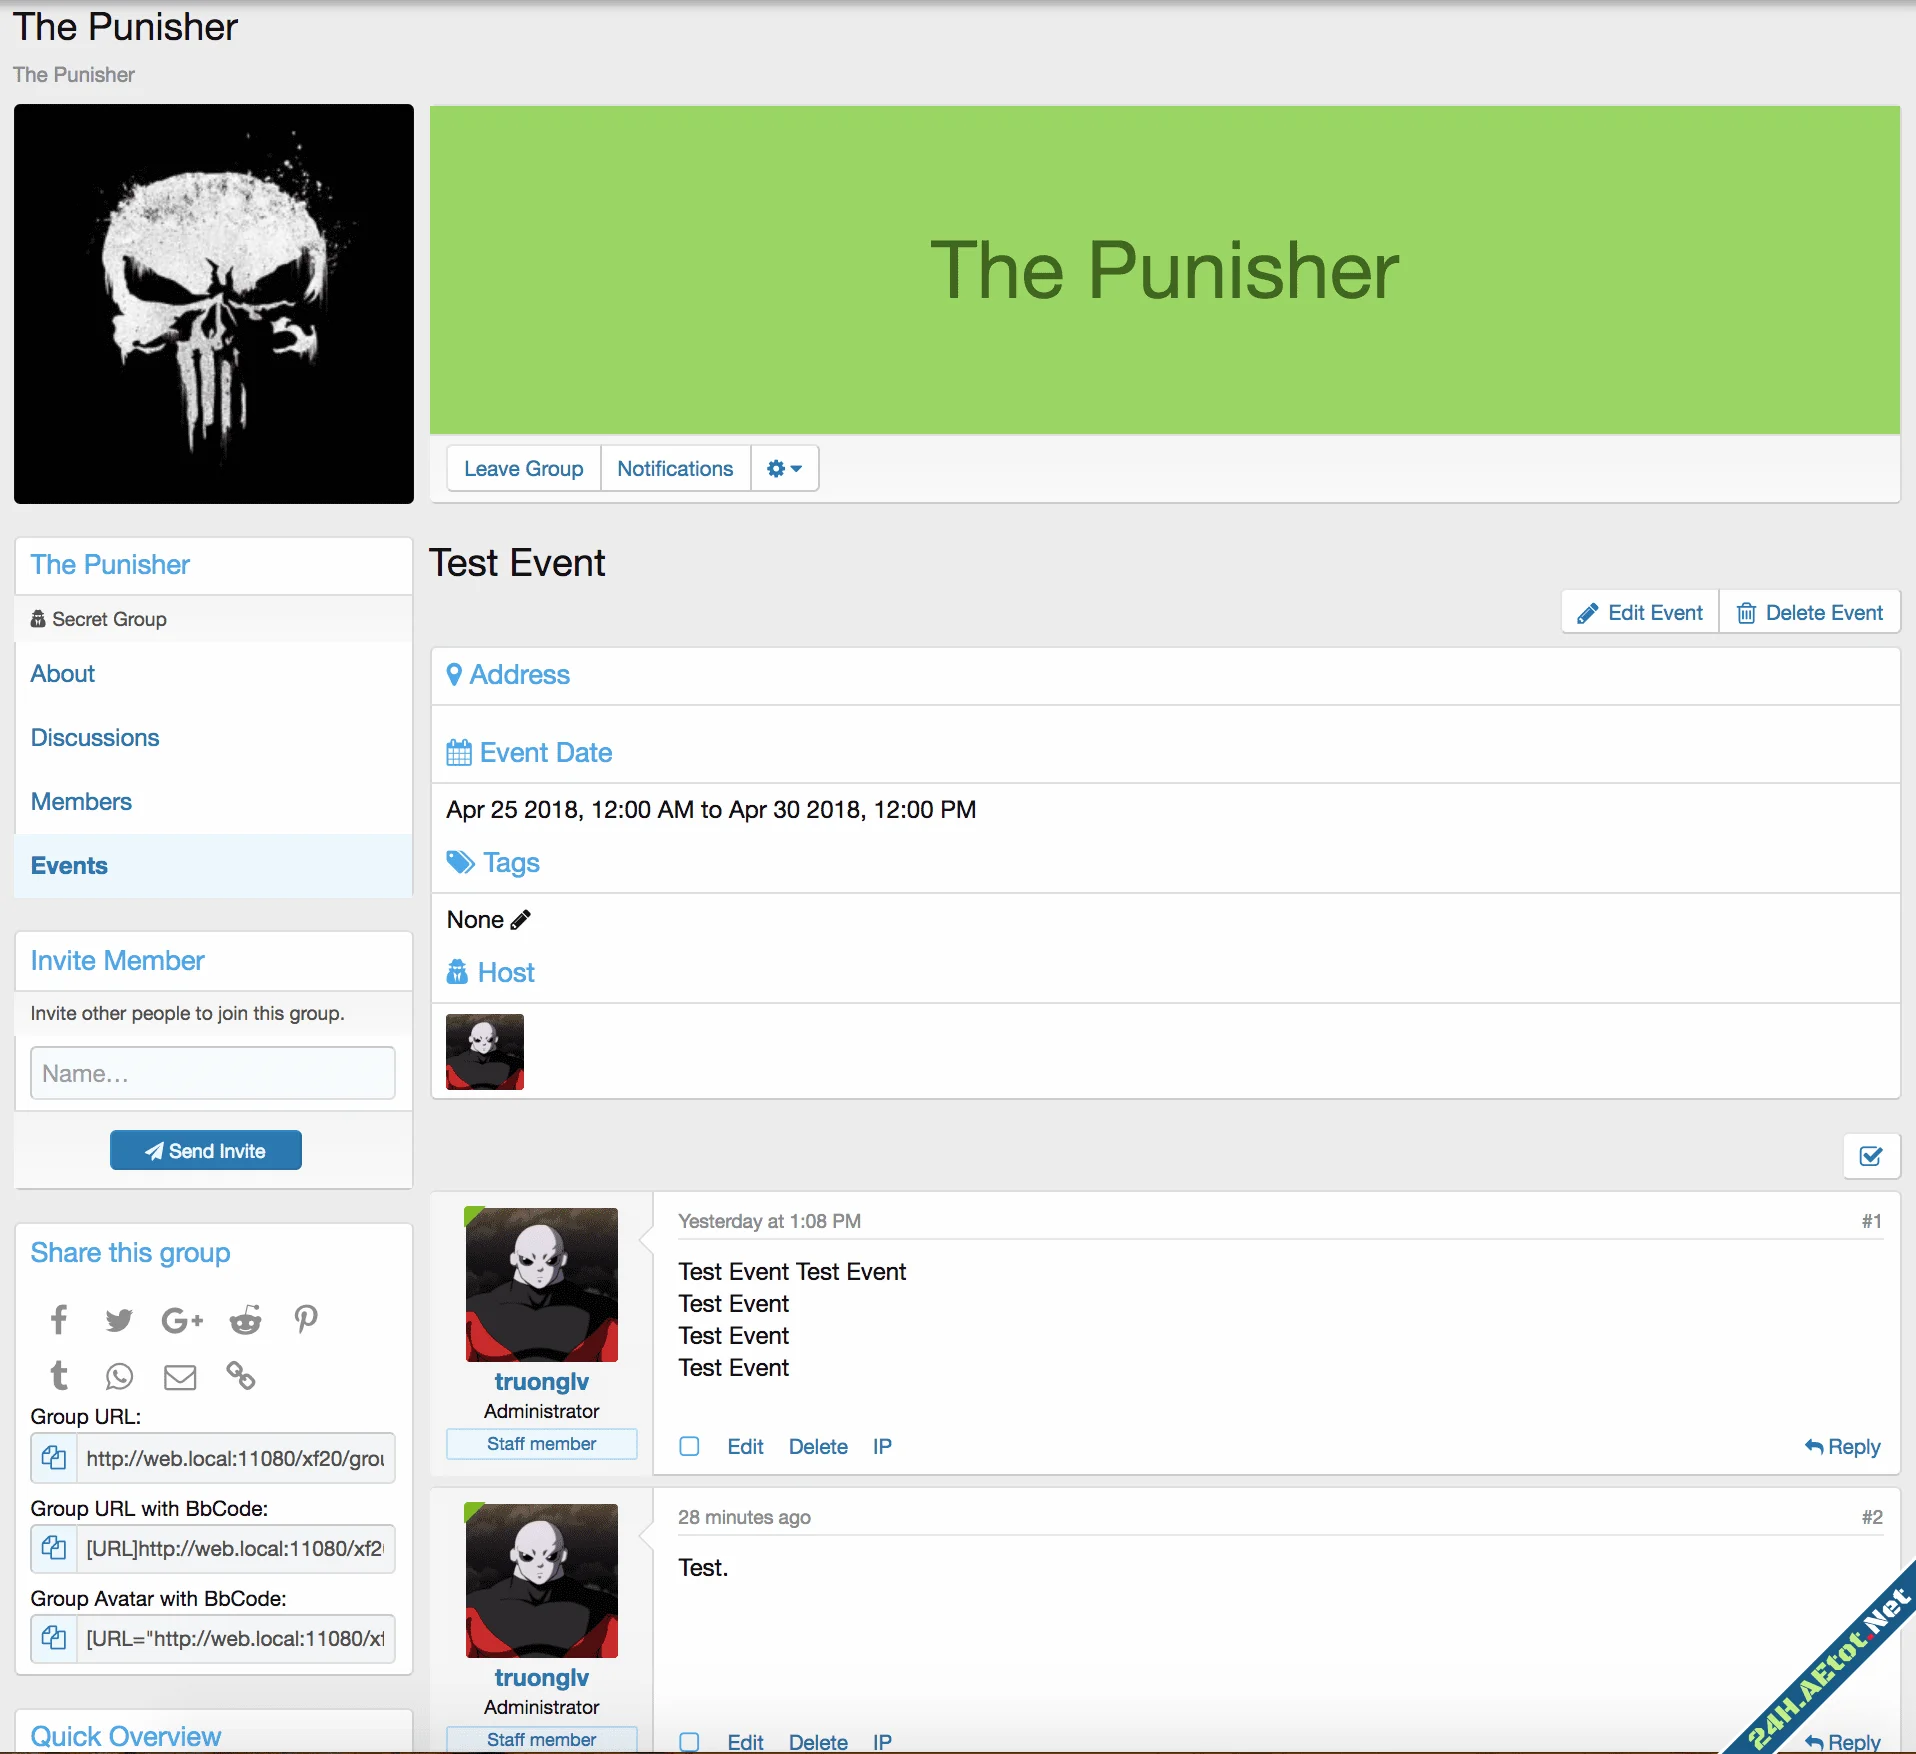The height and width of the screenshot is (1754, 1916).
Task: Copy Group Avatar with BbCode clipboard icon
Action: click(54, 1638)
